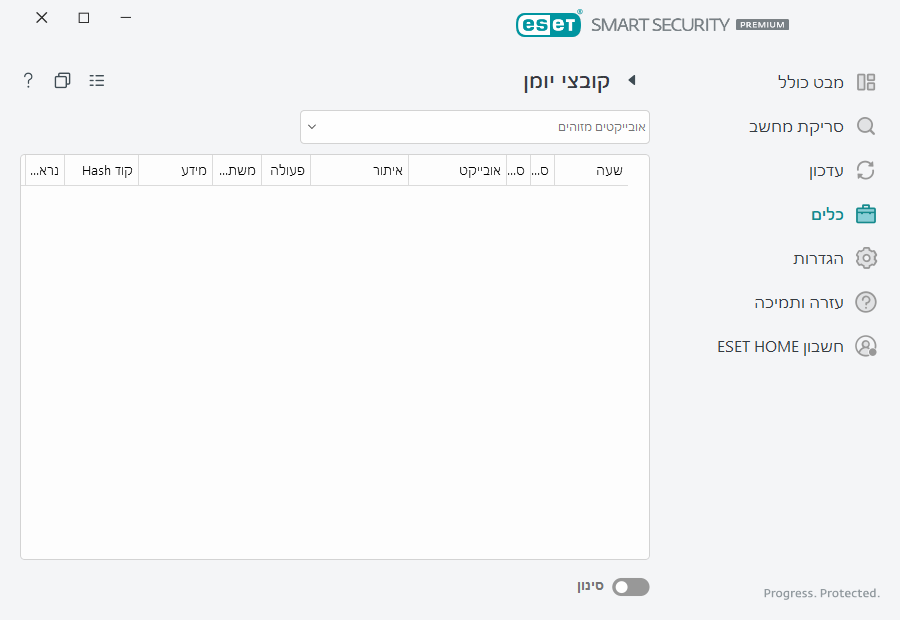Navigate to the הגדרות section
900x620 pixels.
pyautogui.click(x=820, y=258)
